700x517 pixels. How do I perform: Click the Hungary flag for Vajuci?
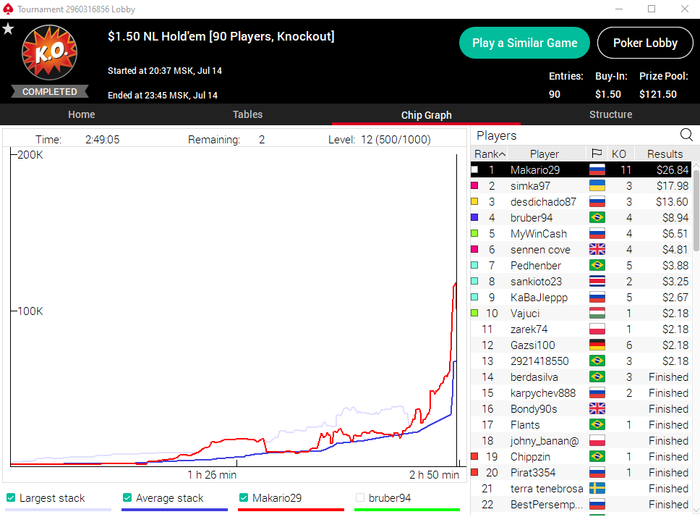click(x=597, y=313)
